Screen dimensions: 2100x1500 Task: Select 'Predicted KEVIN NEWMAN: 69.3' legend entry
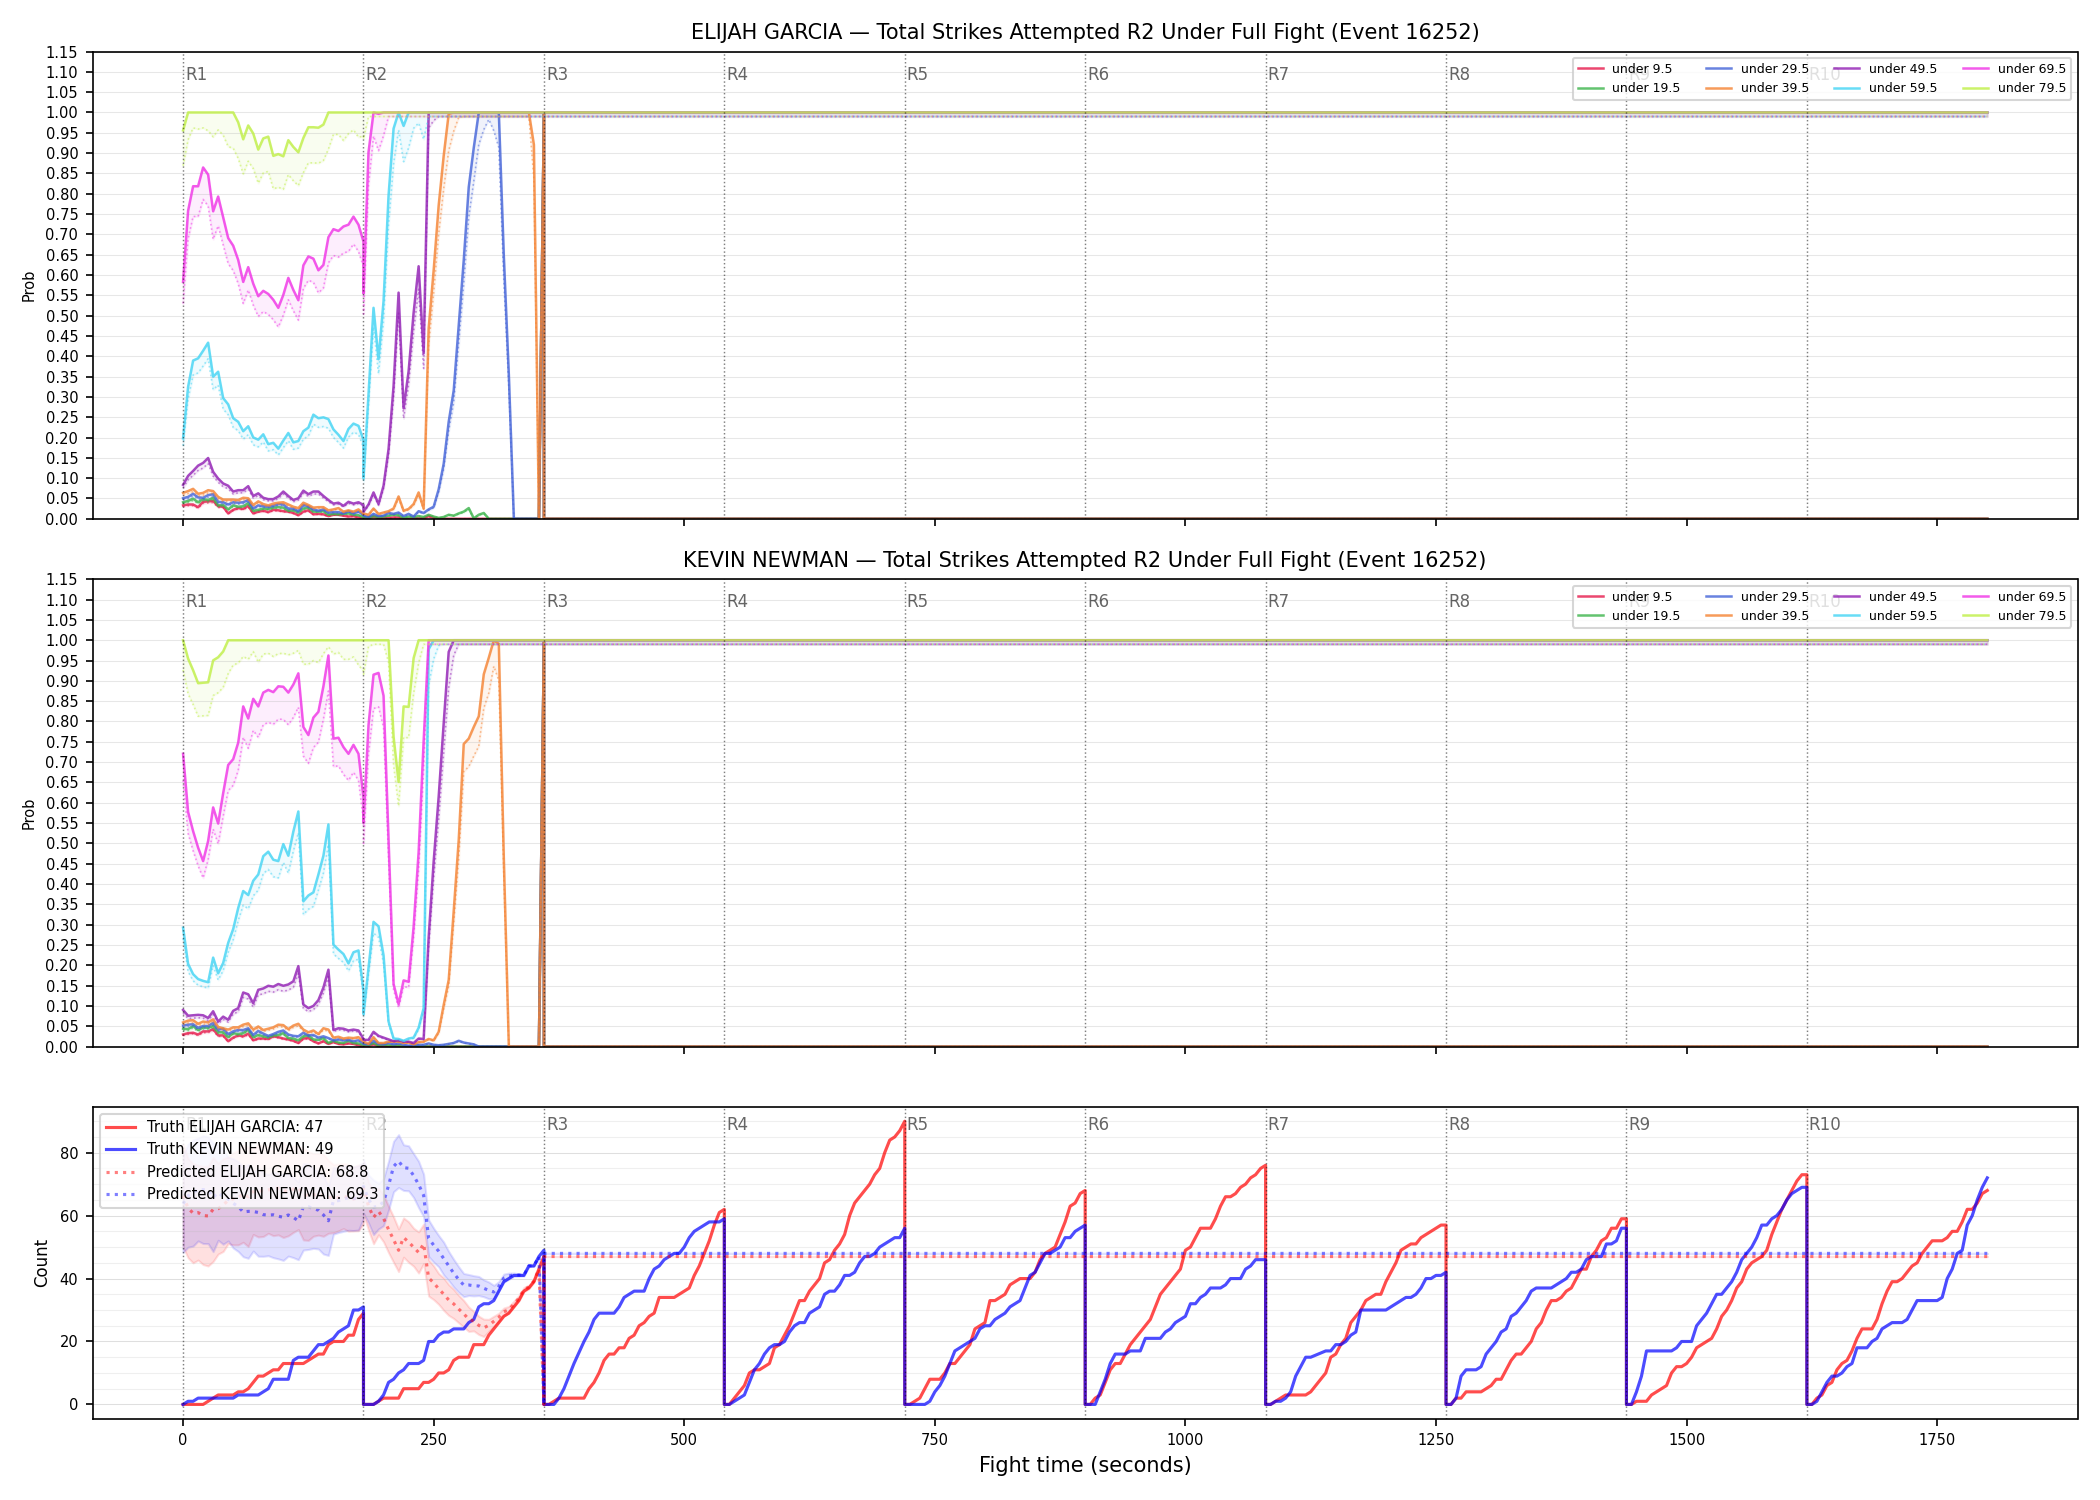coord(242,1193)
